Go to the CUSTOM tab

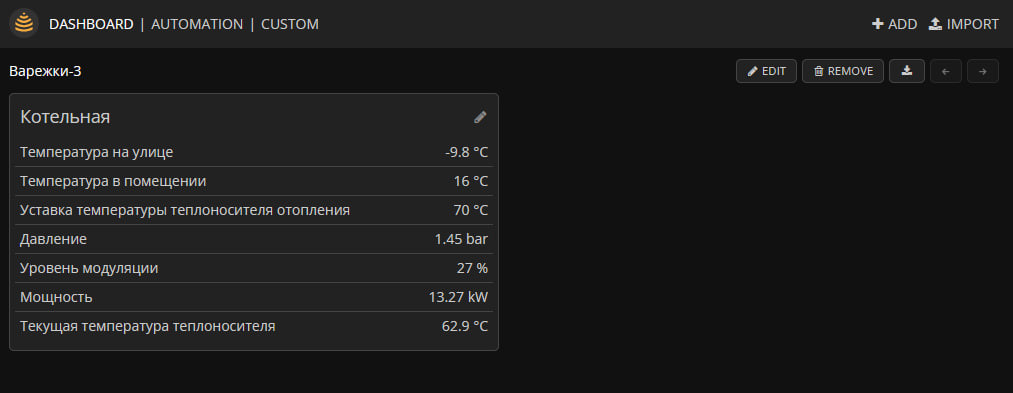(x=289, y=24)
